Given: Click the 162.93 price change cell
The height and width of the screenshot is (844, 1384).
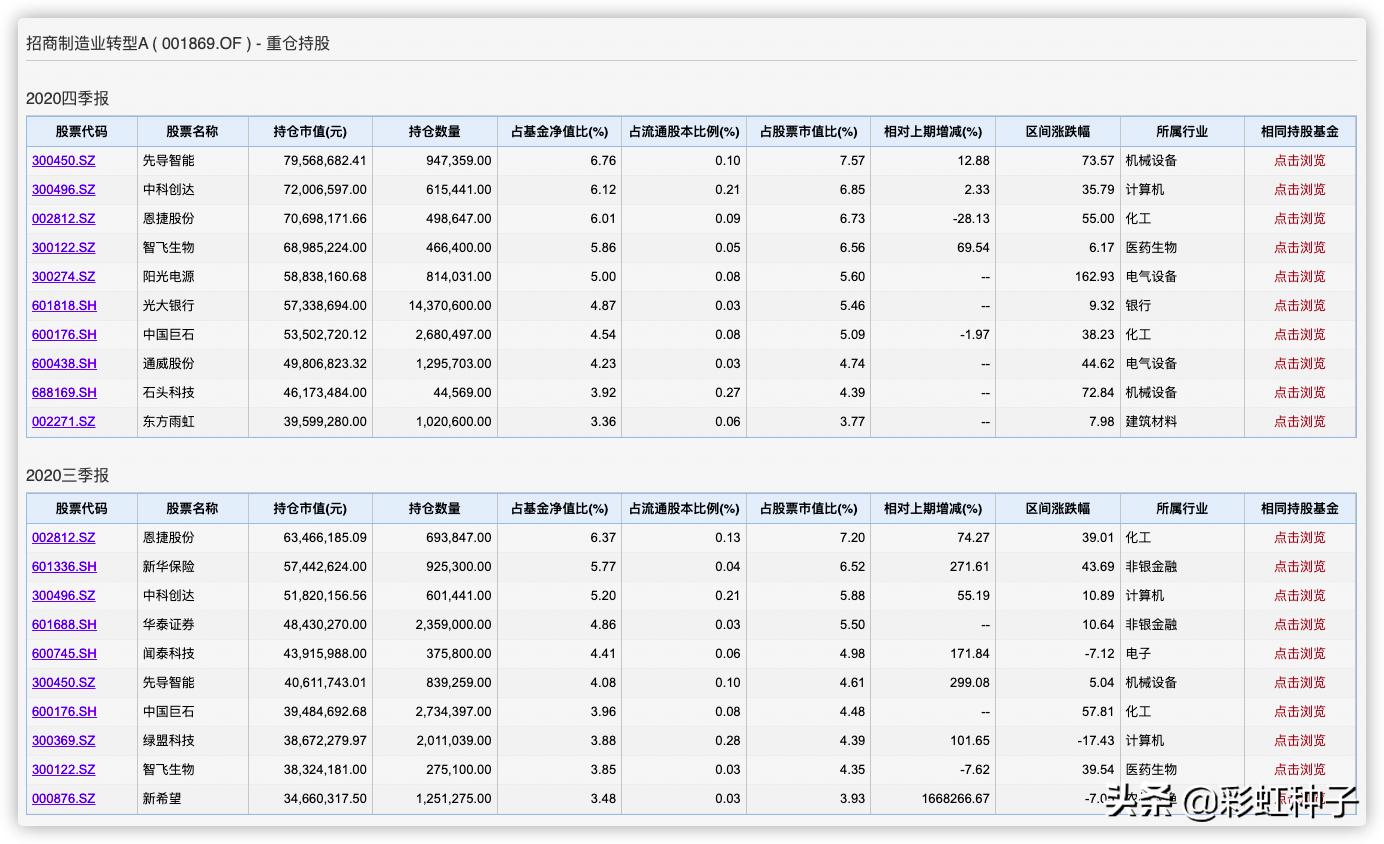Looking at the screenshot, I should coord(1093,276).
